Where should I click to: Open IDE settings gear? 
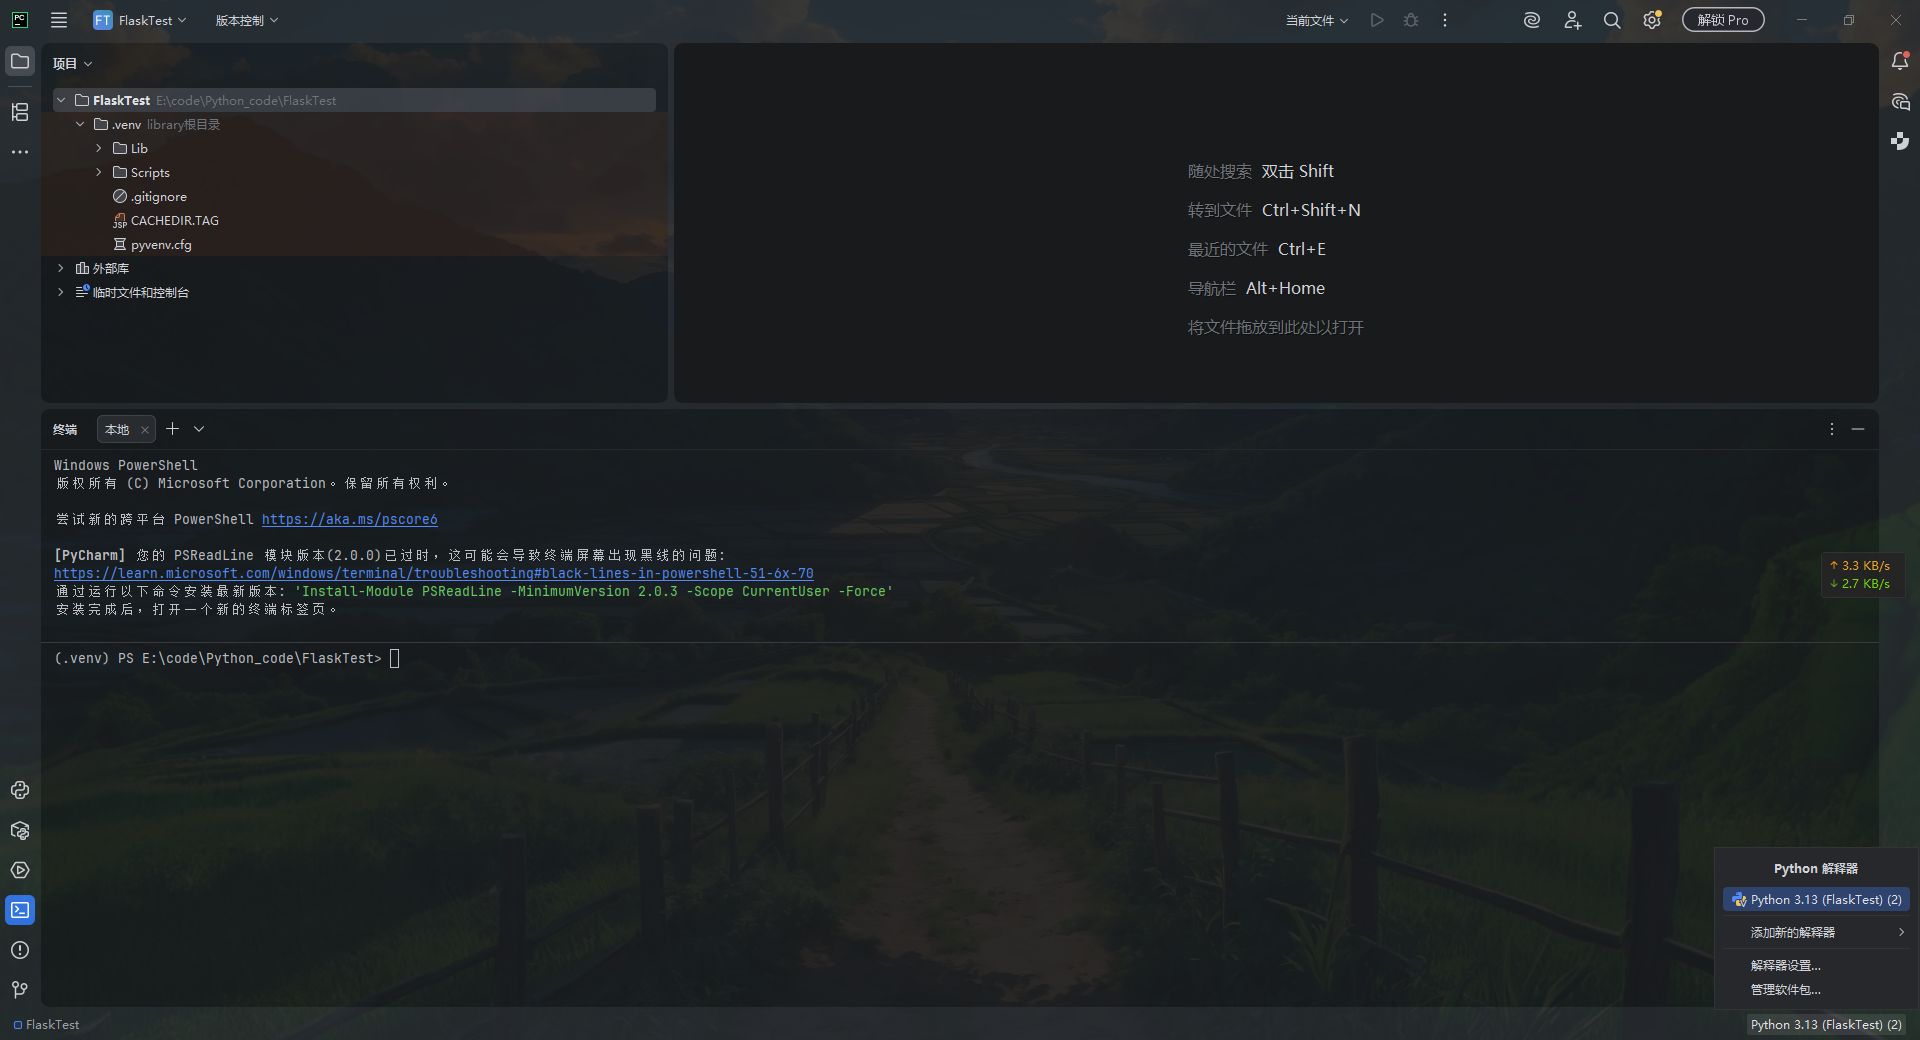tap(1652, 20)
